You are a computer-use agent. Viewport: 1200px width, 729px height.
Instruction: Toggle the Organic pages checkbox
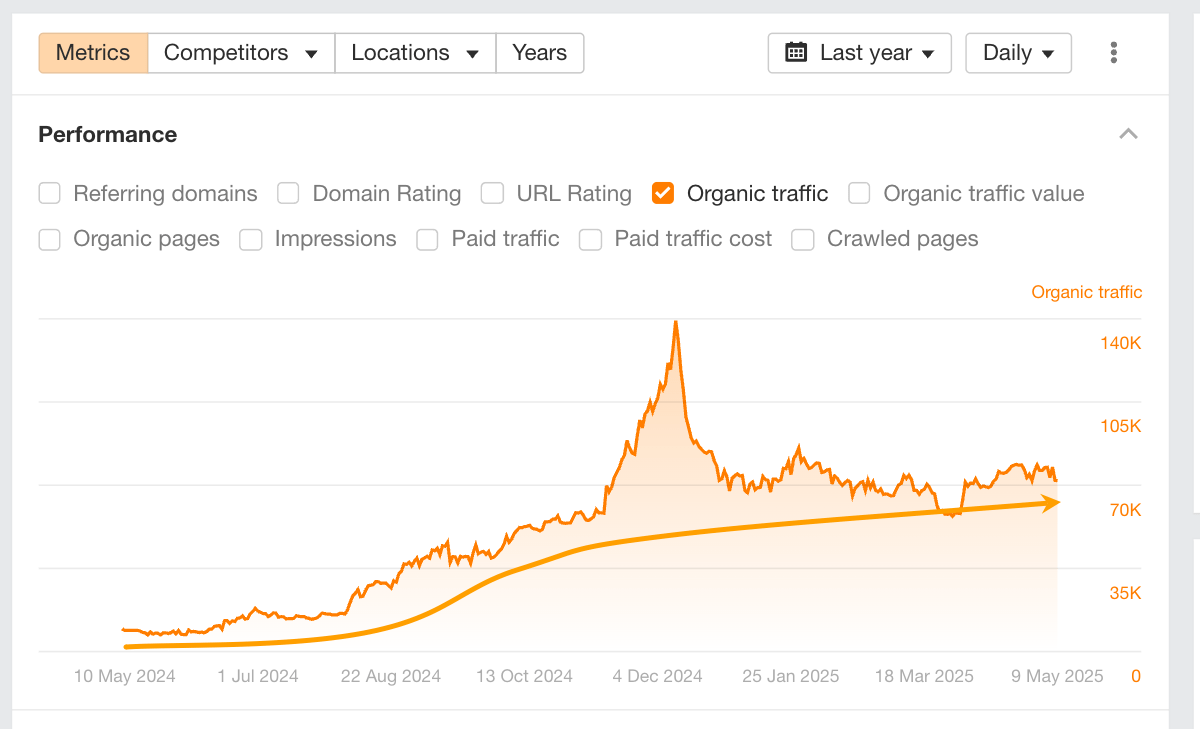[x=49, y=239]
